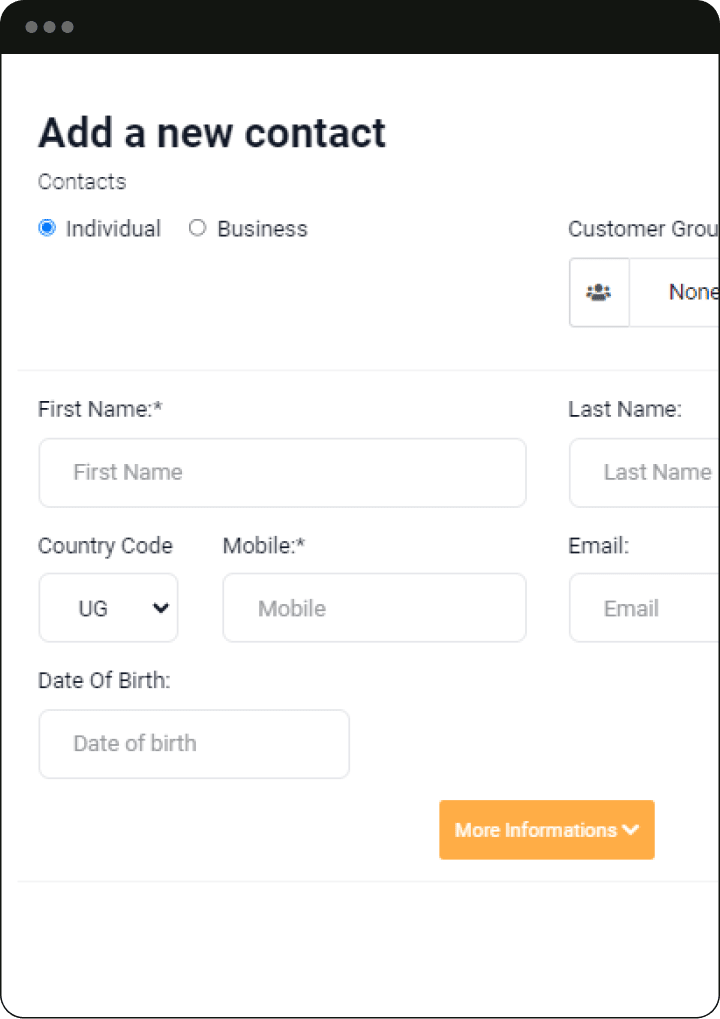Open the Country Code UG dropdown

tap(108, 608)
